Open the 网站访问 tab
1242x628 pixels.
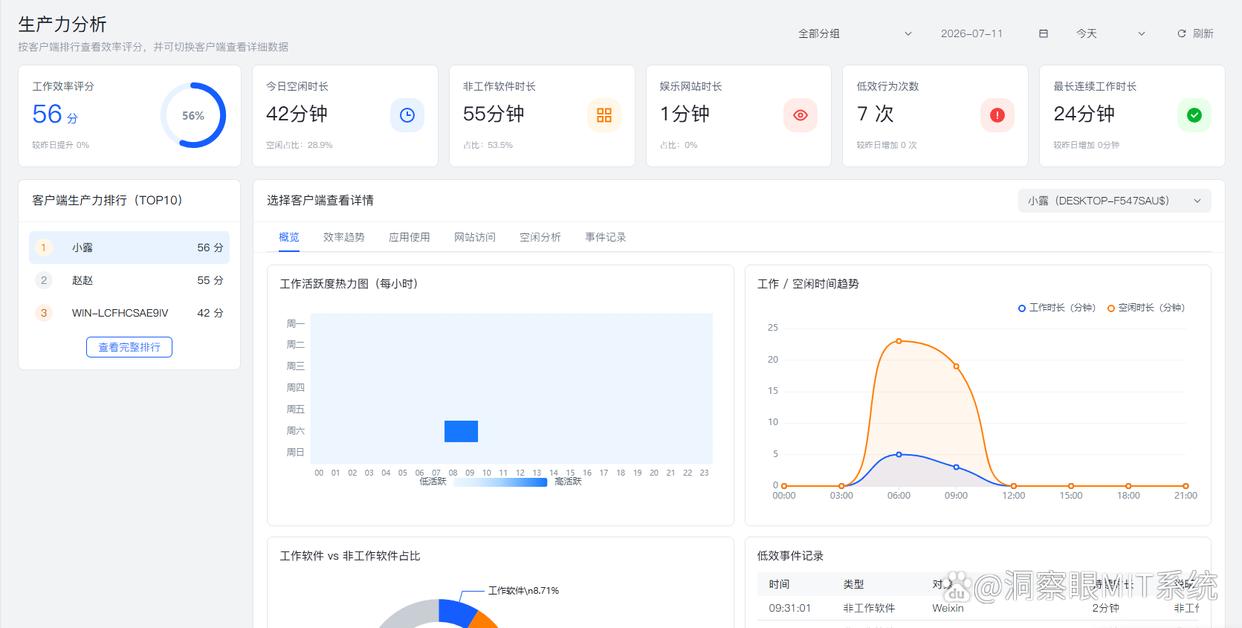475,237
